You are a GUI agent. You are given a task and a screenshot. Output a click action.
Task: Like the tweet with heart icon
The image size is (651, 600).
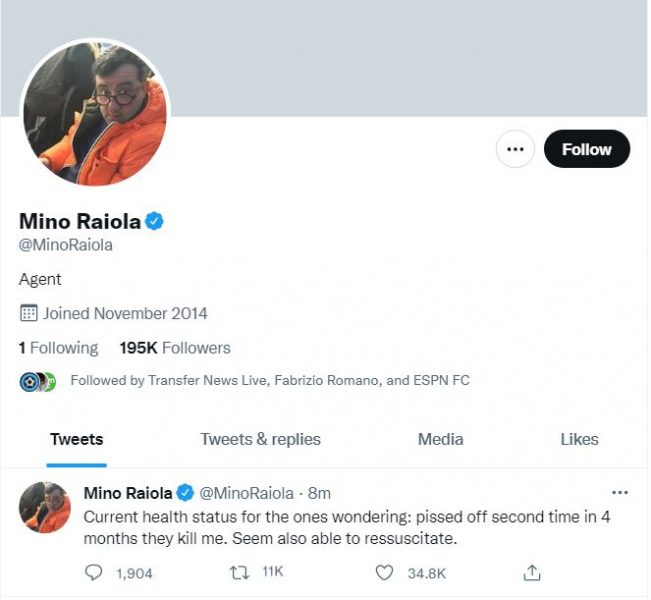[385, 572]
